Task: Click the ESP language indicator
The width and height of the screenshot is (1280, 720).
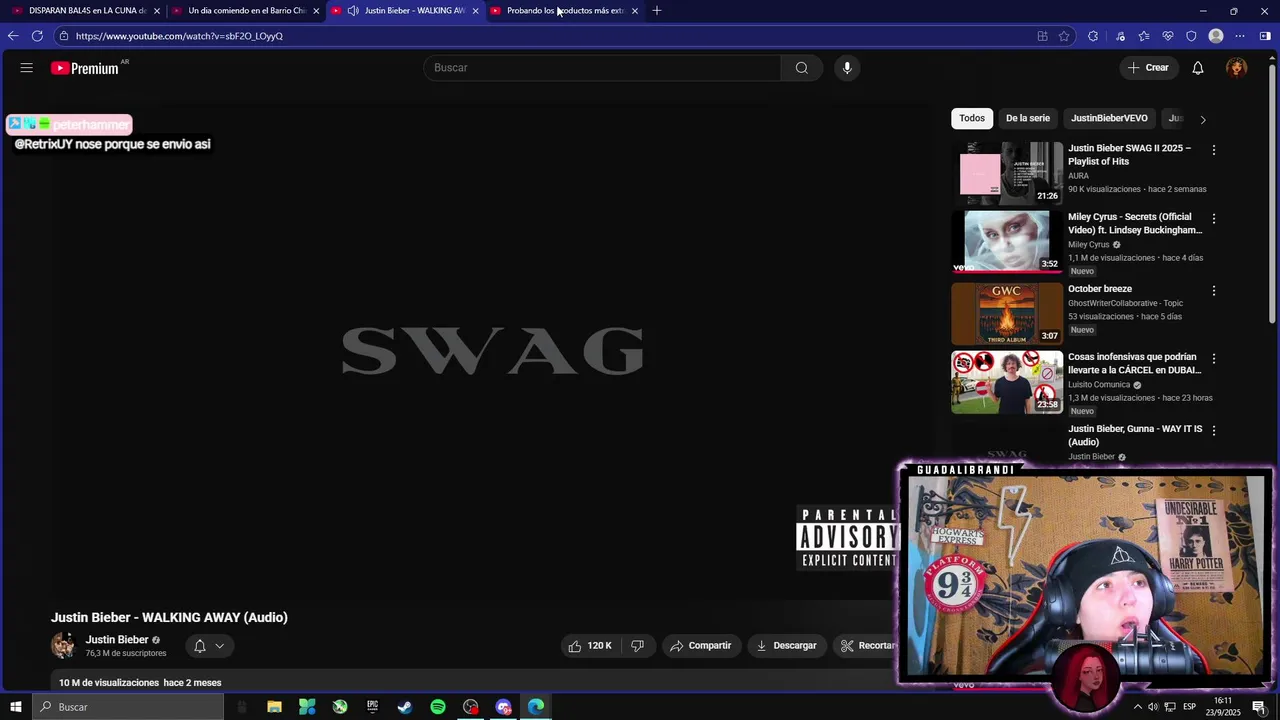Action: click(x=1190, y=707)
